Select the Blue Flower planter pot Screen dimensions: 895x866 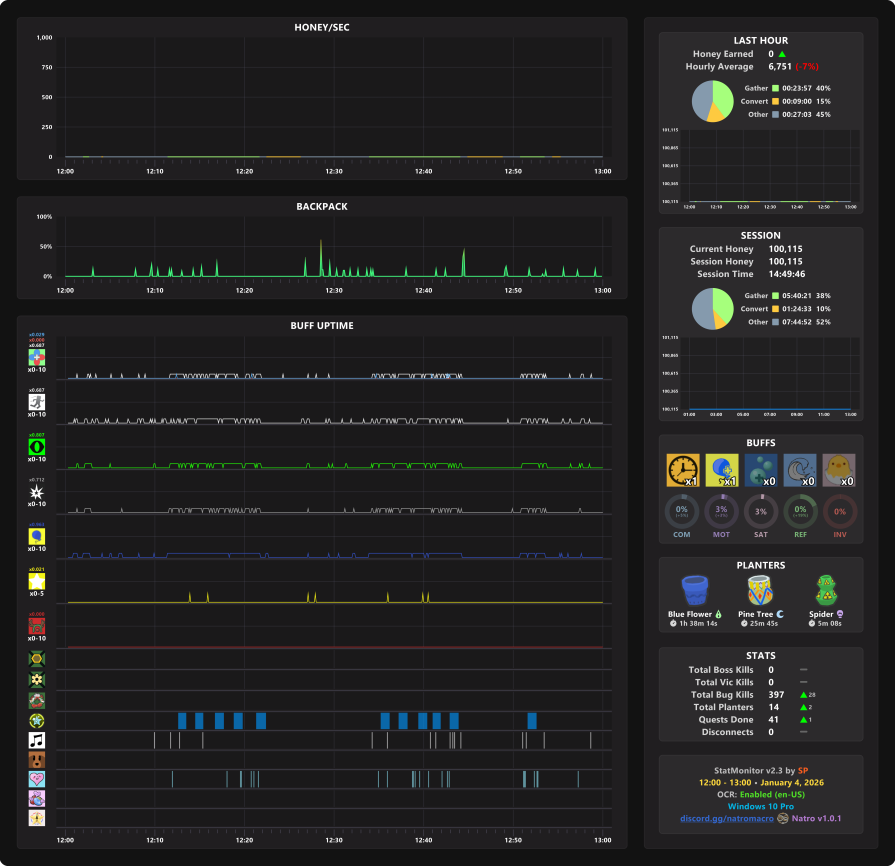695,590
